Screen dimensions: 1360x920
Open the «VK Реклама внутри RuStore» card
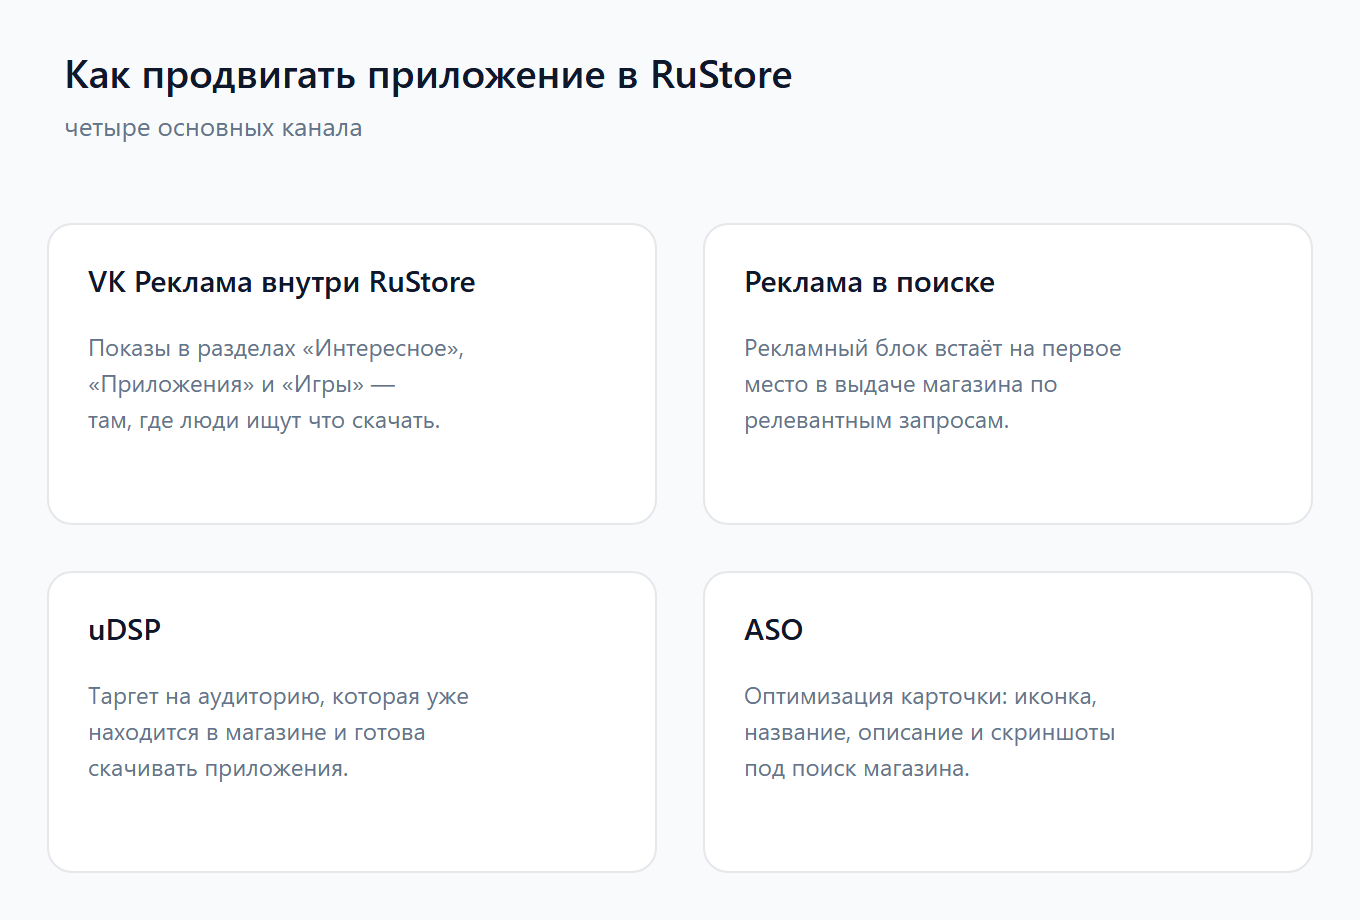pyautogui.click(x=352, y=374)
